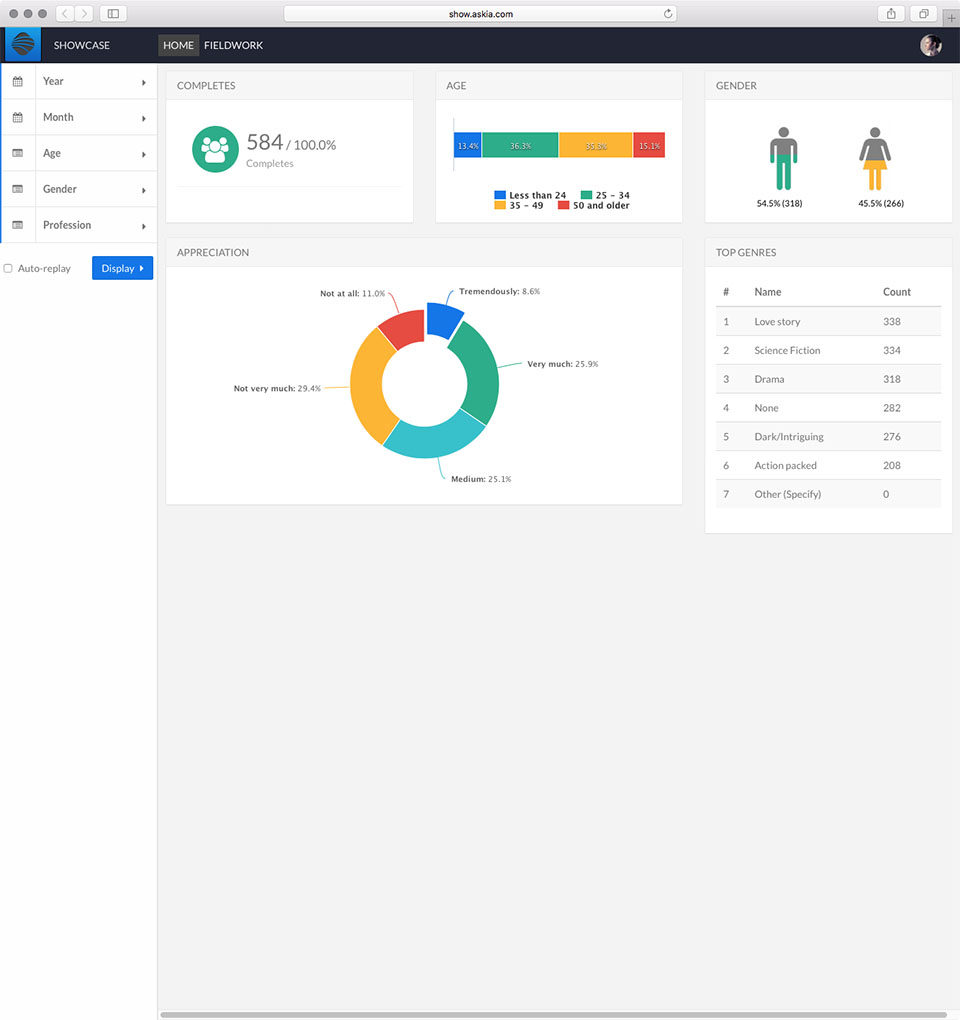The height and width of the screenshot is (1020, 960).
Task: Click the blue Tremendously donut slice
Action: pos(442,319)
